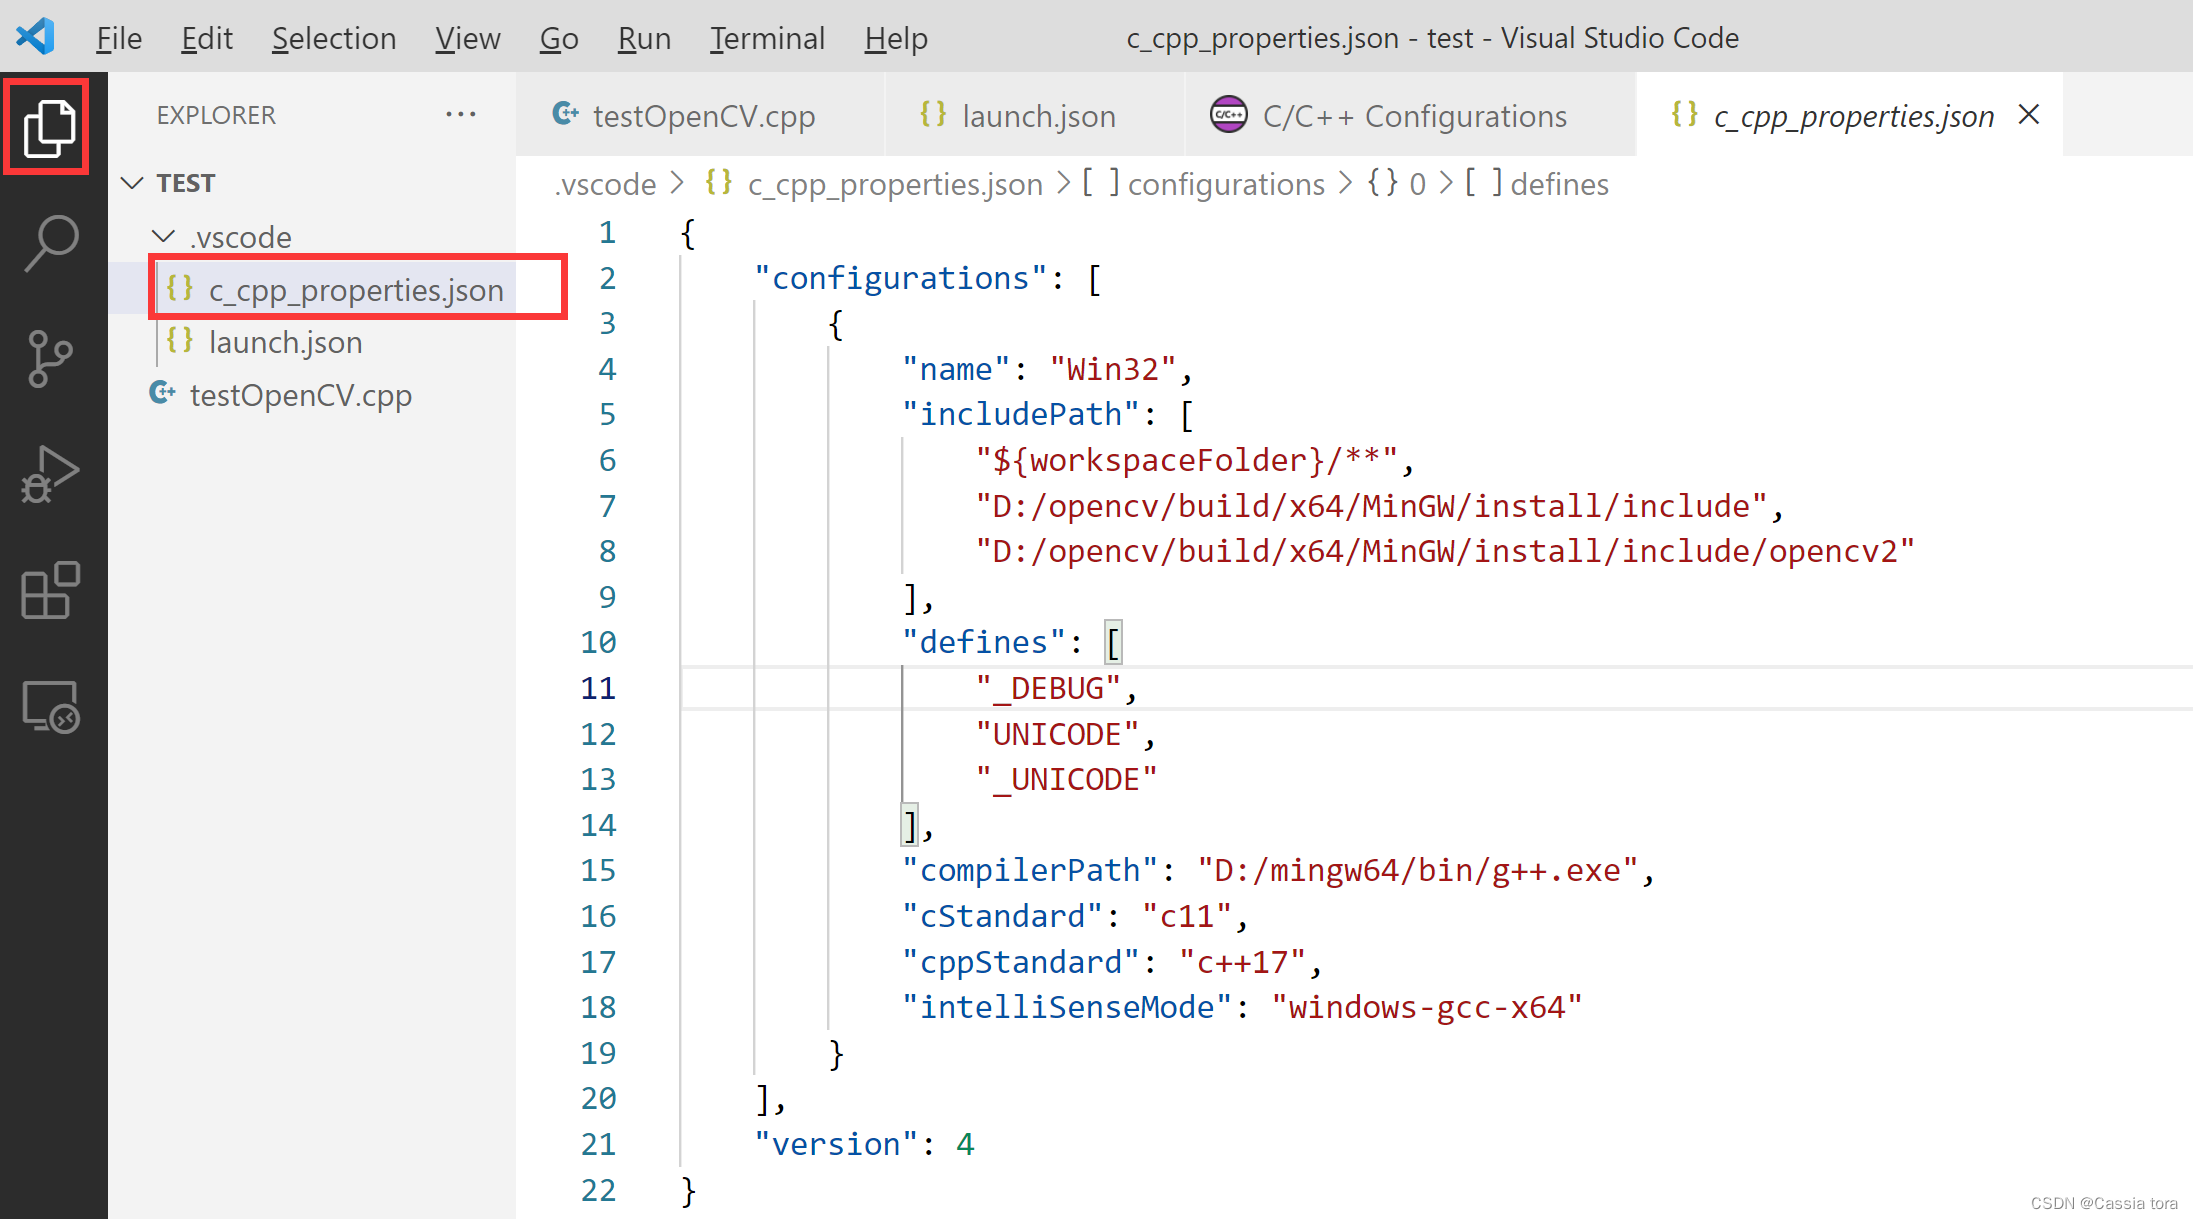Click the "Win32" name value

point(1113,369)
